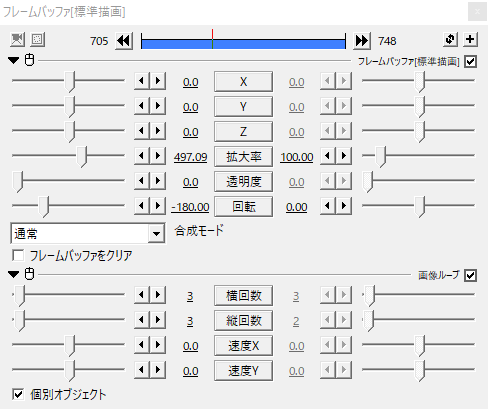Viewport: 488px width, 409px height.
Task: Click the mouse icon in image loop header
Action: pyautogui.click(x=30, y=274)
